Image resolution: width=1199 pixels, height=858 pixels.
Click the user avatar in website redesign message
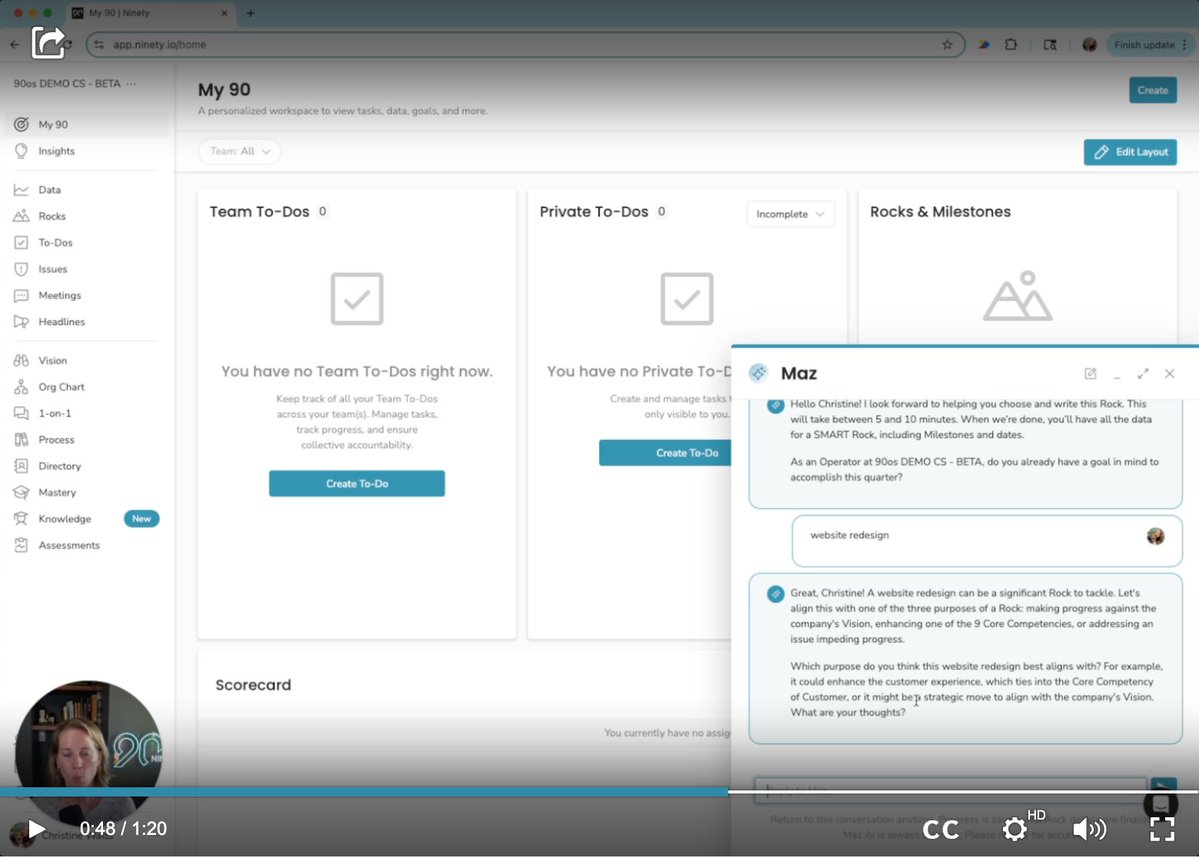1155,536
